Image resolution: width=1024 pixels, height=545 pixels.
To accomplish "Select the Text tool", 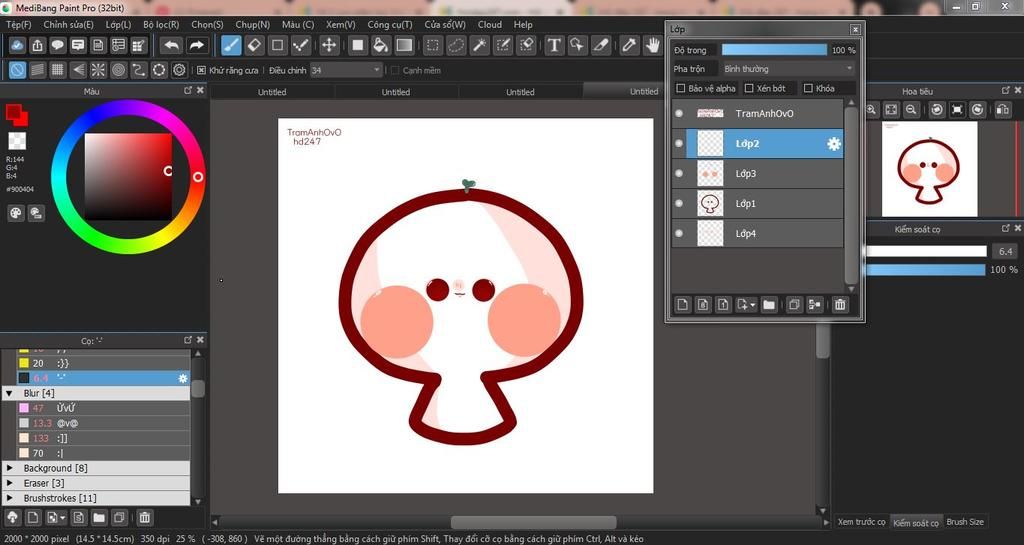I will (554, 45).
